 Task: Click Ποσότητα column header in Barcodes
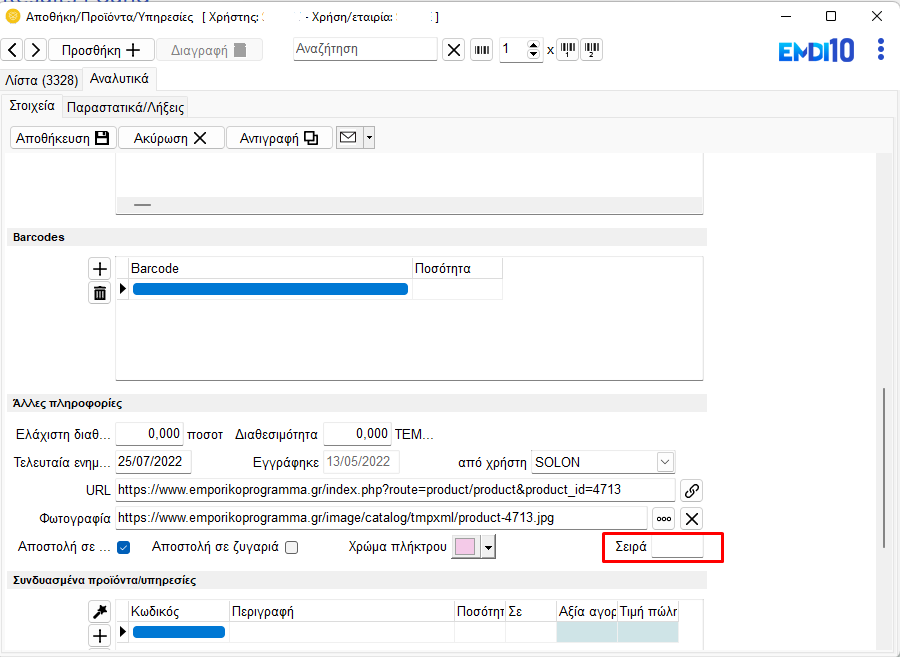point(457,269)
